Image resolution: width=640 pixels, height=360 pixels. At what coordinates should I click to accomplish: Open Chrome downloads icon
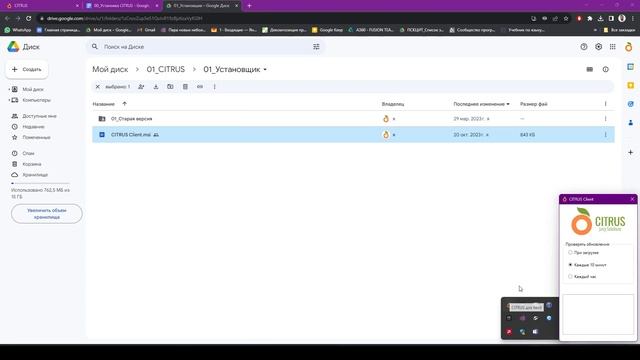point(600,18)
